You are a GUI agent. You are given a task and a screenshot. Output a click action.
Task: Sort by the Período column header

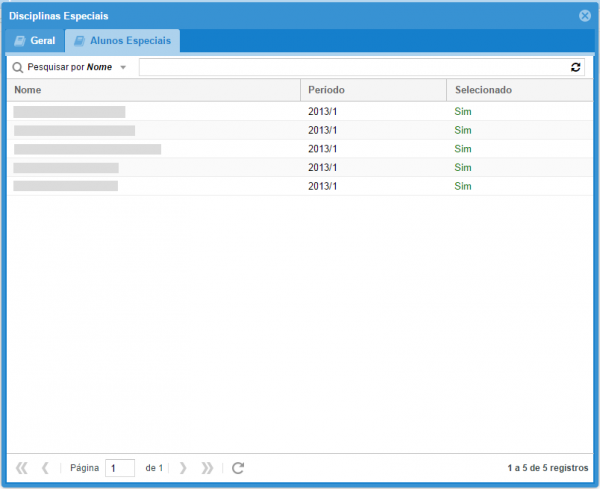pos(372,90)
